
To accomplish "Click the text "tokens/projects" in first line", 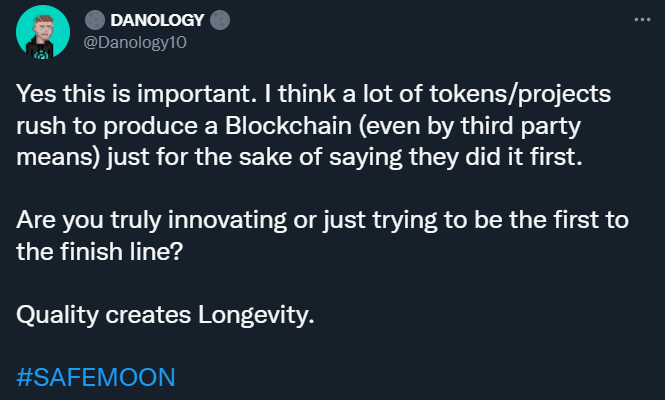I will [520, 94].
